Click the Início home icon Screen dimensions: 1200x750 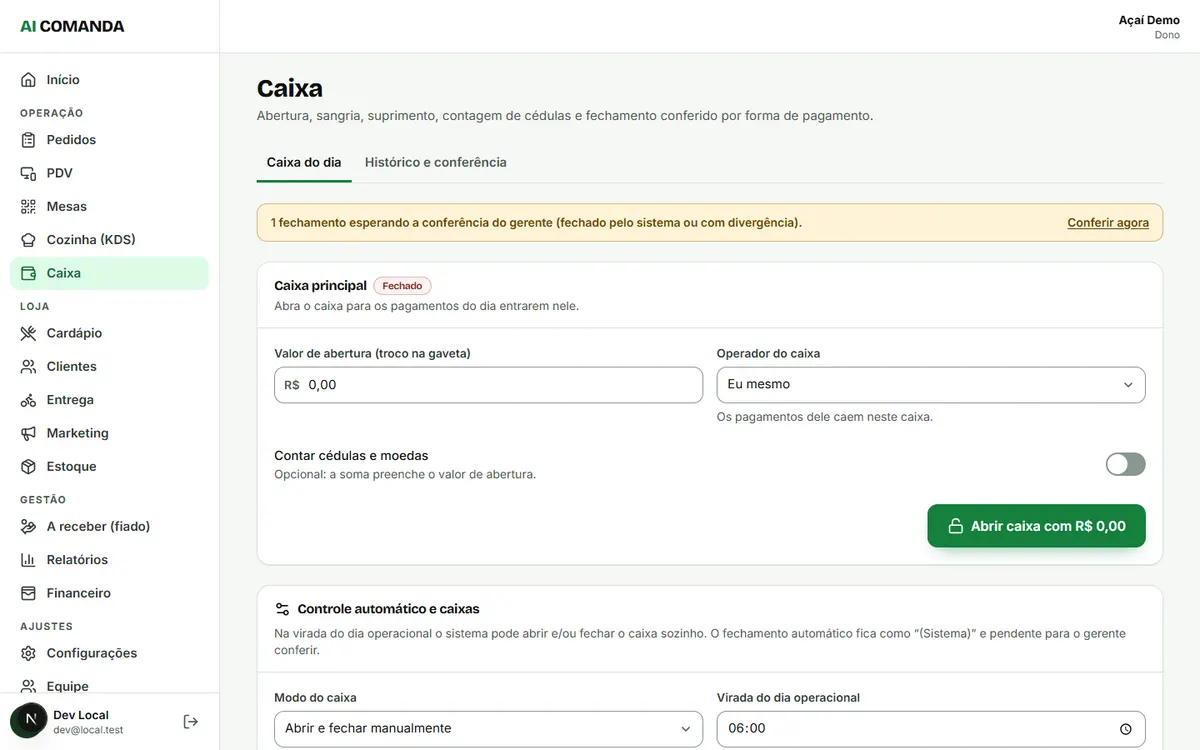(28, 80)
